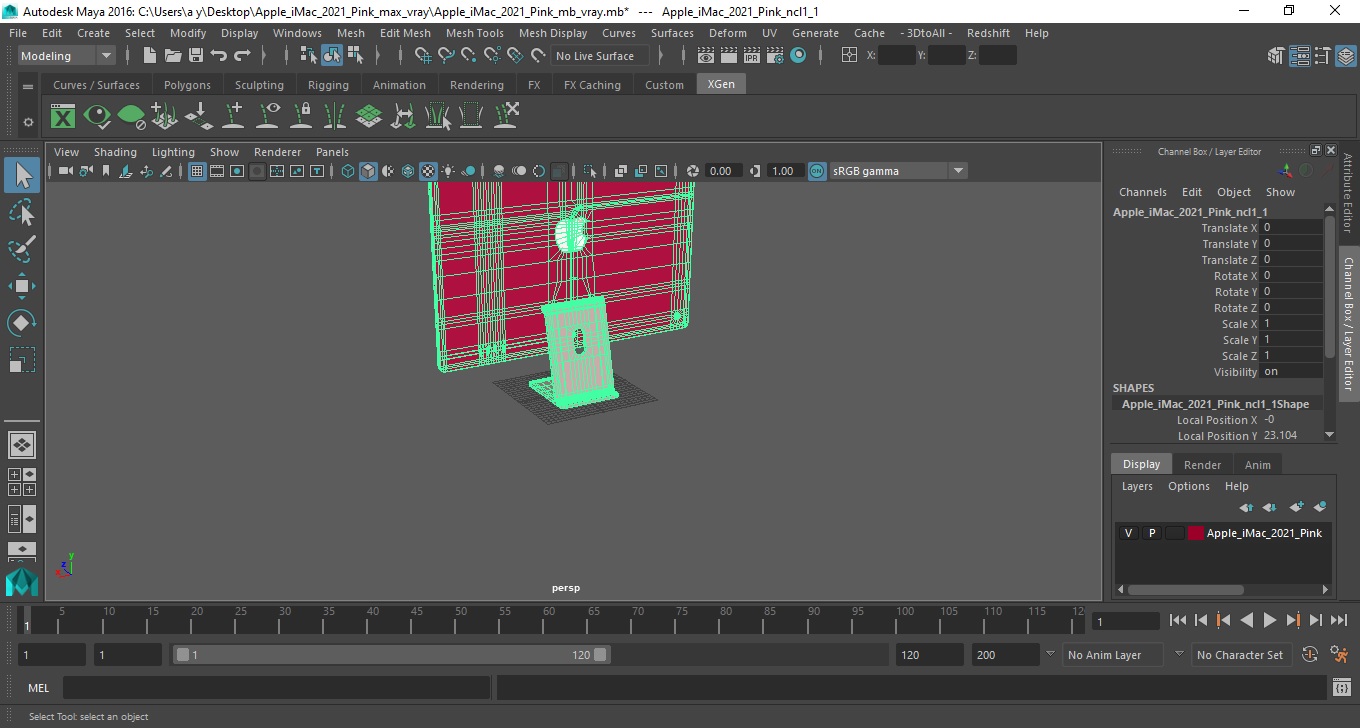This screenshot has height=728, width=1360.
Task: Click the MEL command line input
Action: coord(276,688)
